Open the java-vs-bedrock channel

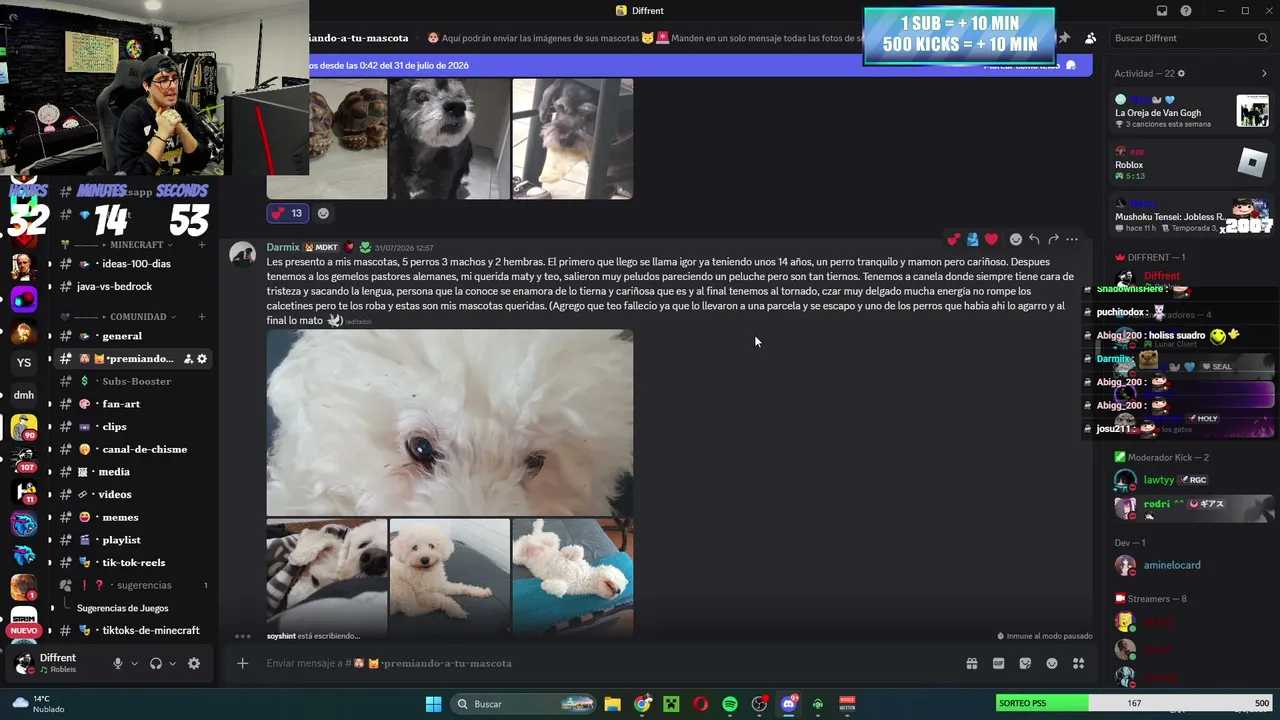(131, 287)
